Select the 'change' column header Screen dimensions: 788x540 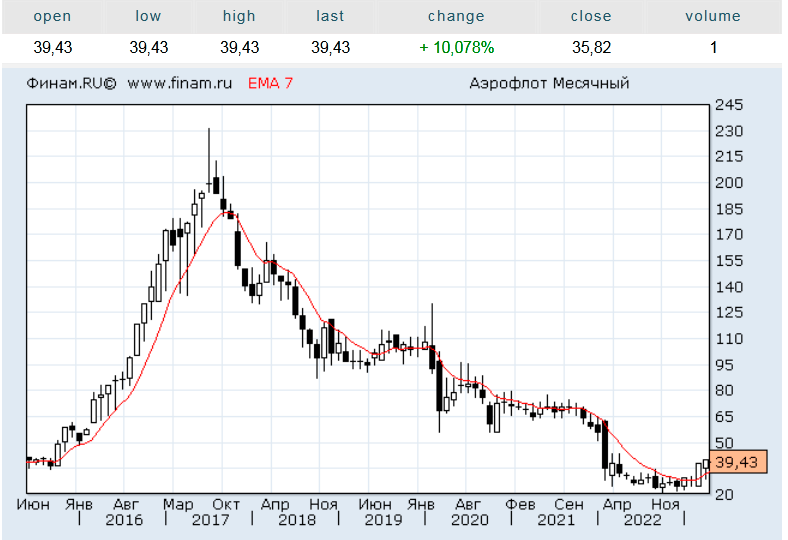pos(456,16)
